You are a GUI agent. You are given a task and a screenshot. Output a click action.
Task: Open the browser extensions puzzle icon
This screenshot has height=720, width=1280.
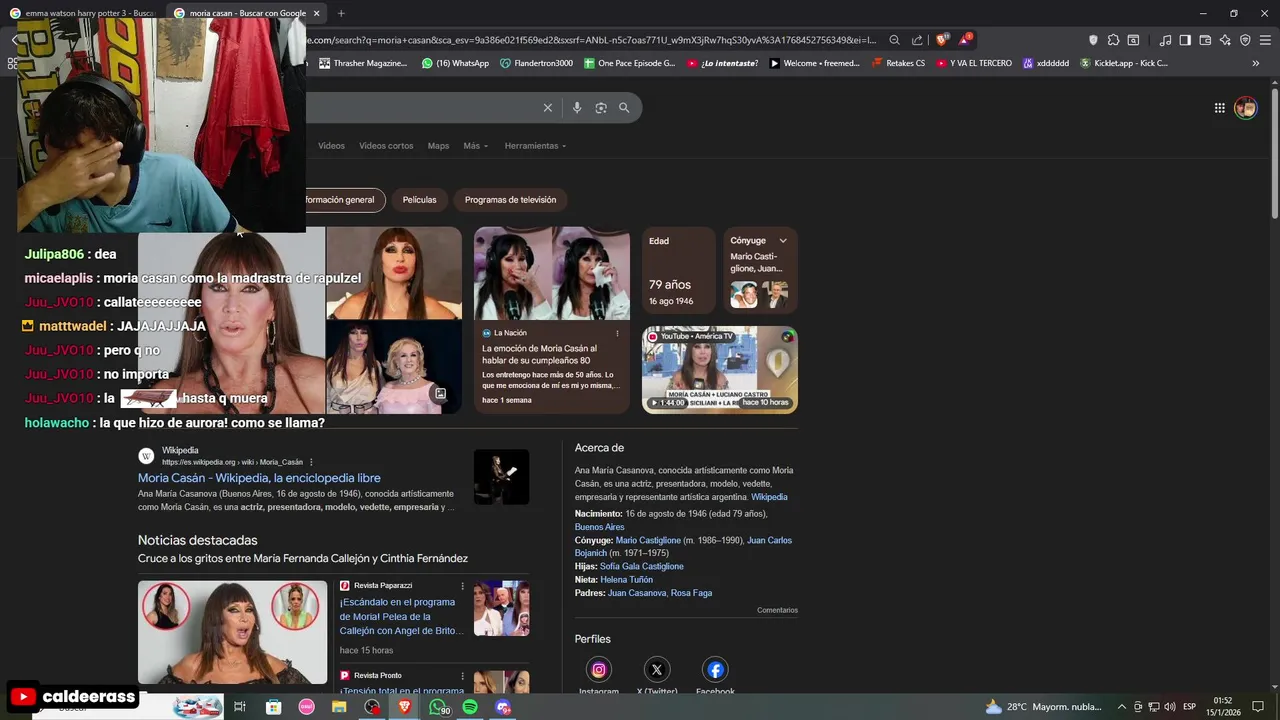click(1113, 40)
